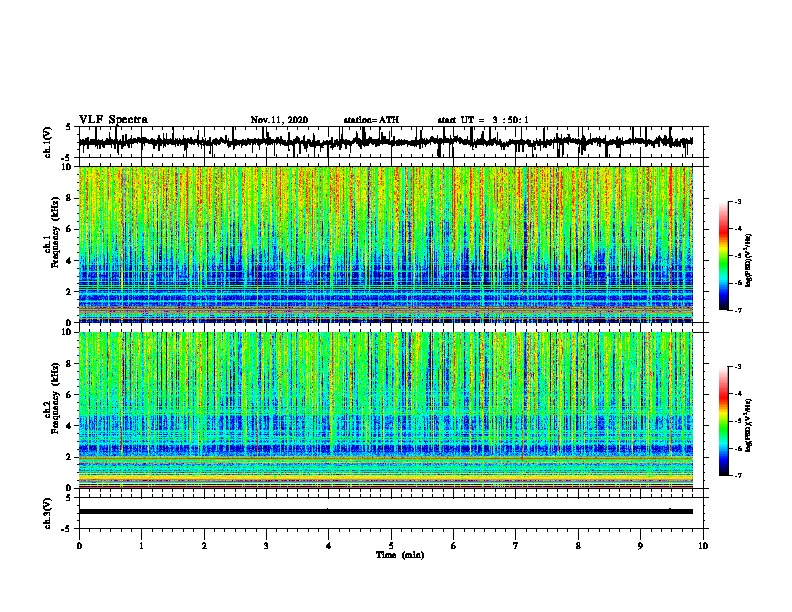Click time axis tick label '10'
This screenshot has height=612, width=792.
coord(703,546)
